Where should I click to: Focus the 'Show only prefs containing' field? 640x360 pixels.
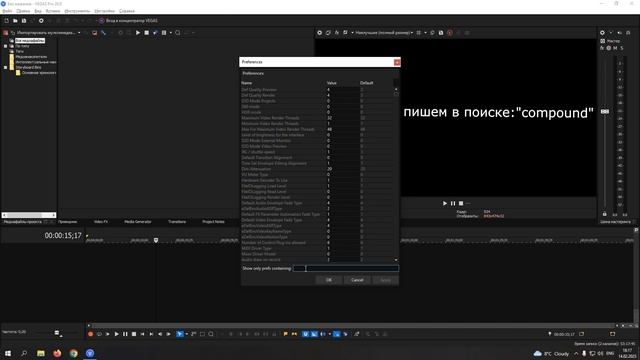(x=346, y=269)
